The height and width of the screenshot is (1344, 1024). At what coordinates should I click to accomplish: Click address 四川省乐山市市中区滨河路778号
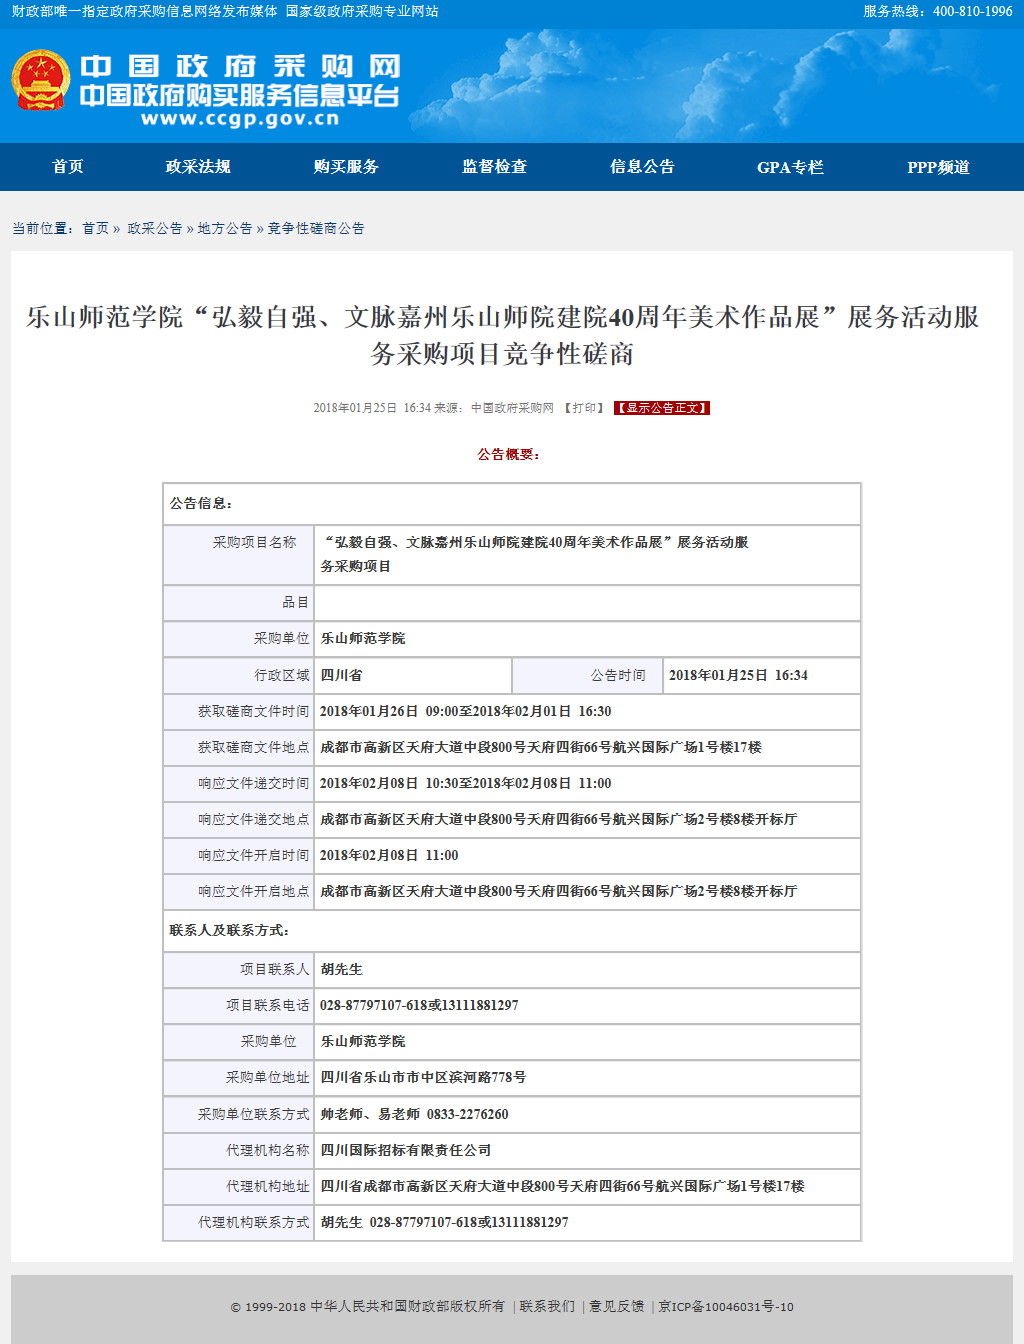click(423, 1077)
